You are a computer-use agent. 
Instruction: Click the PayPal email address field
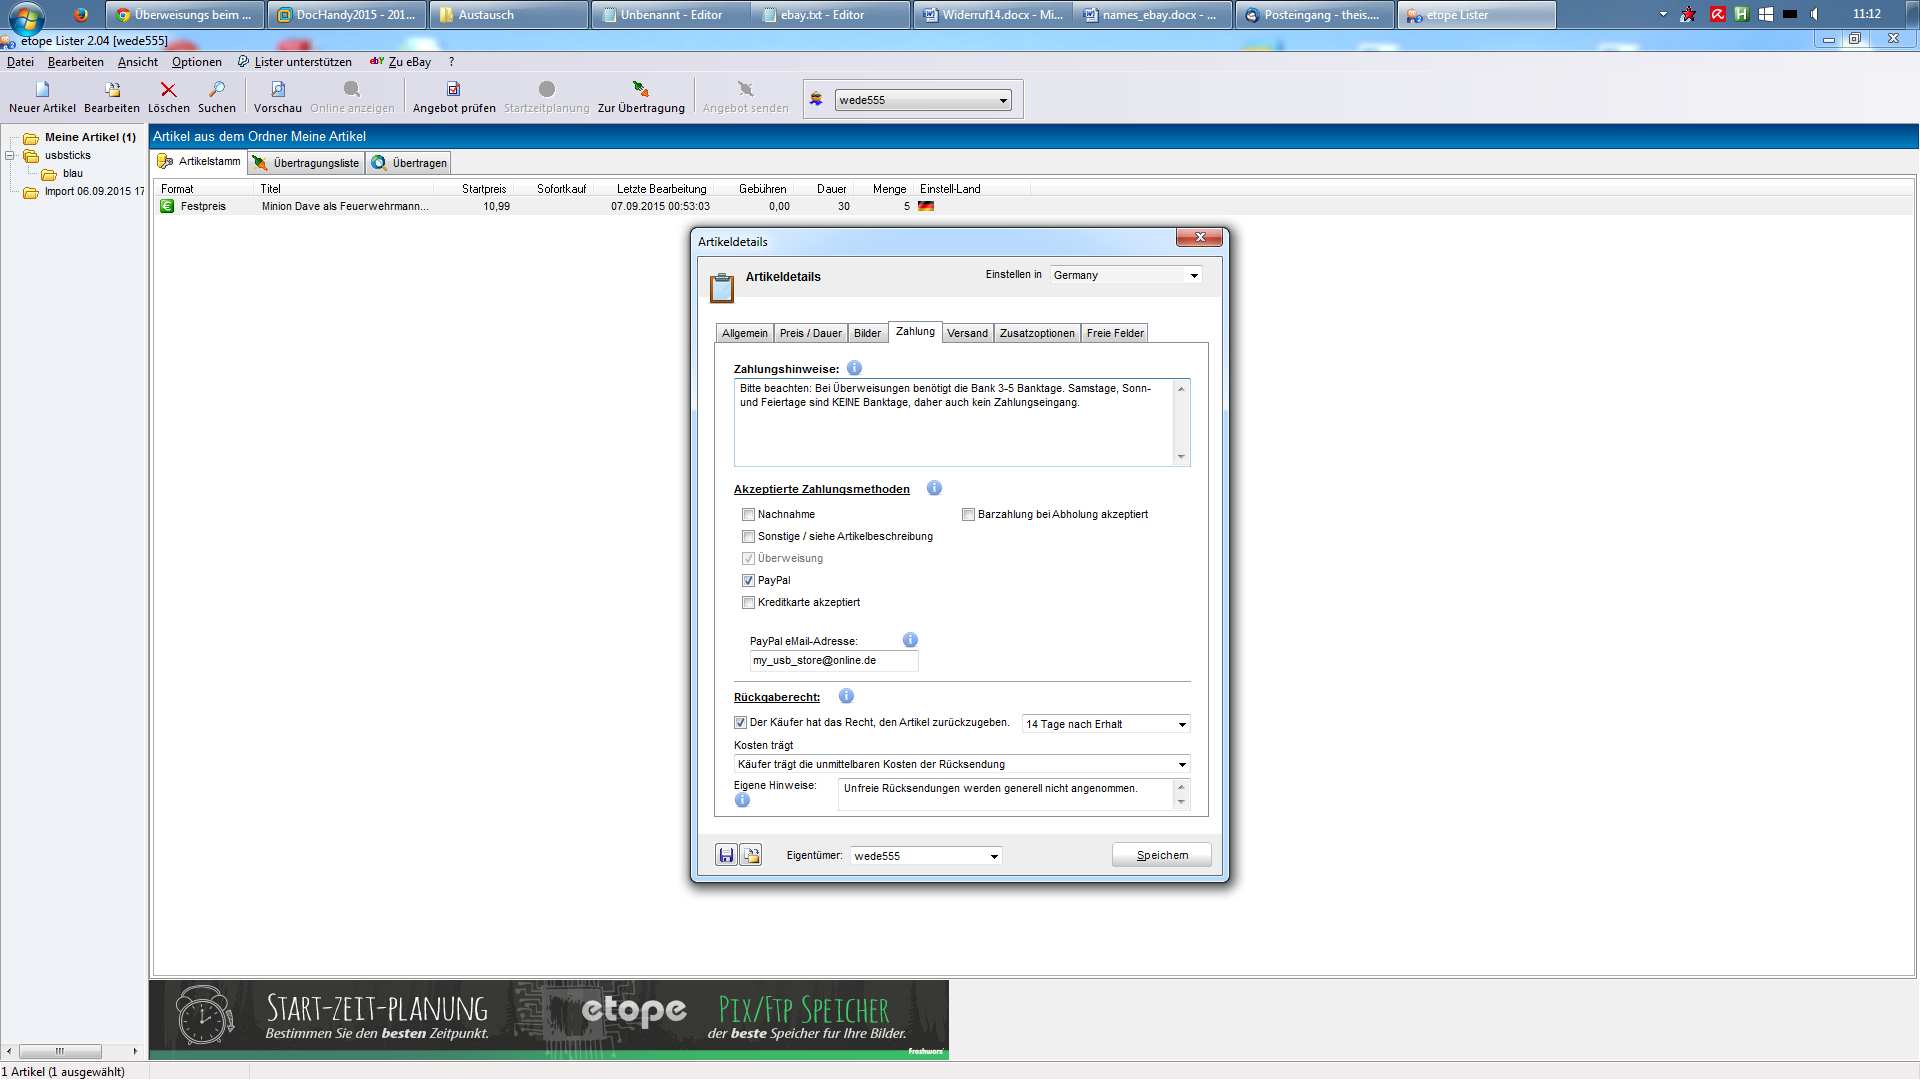coord(833,661)
